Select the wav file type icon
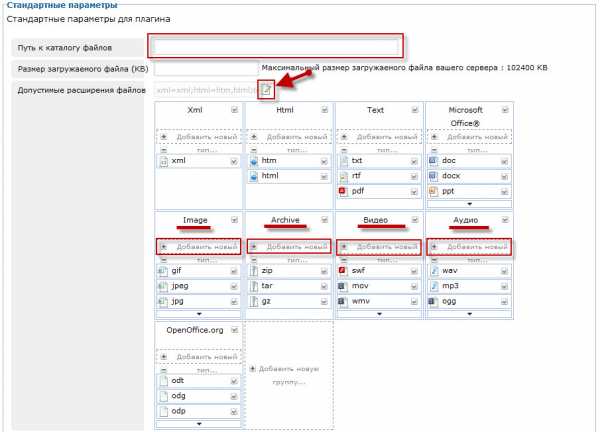The height and width of the screenshot is (432, 600). (x=434, y=271)
